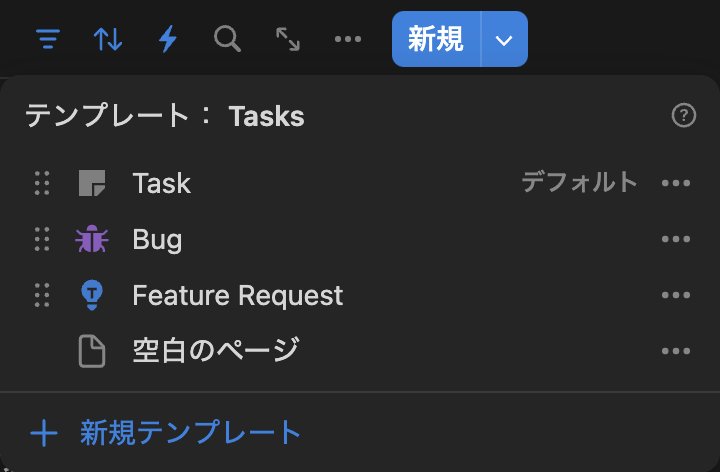Screen dimensions: 720x472
Task: Click the Bug template drag handle
Action: coord(42,239)
